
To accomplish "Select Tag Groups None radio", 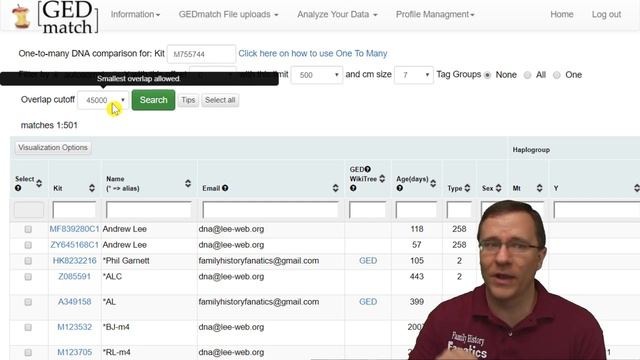I will [x=487, y=75].
